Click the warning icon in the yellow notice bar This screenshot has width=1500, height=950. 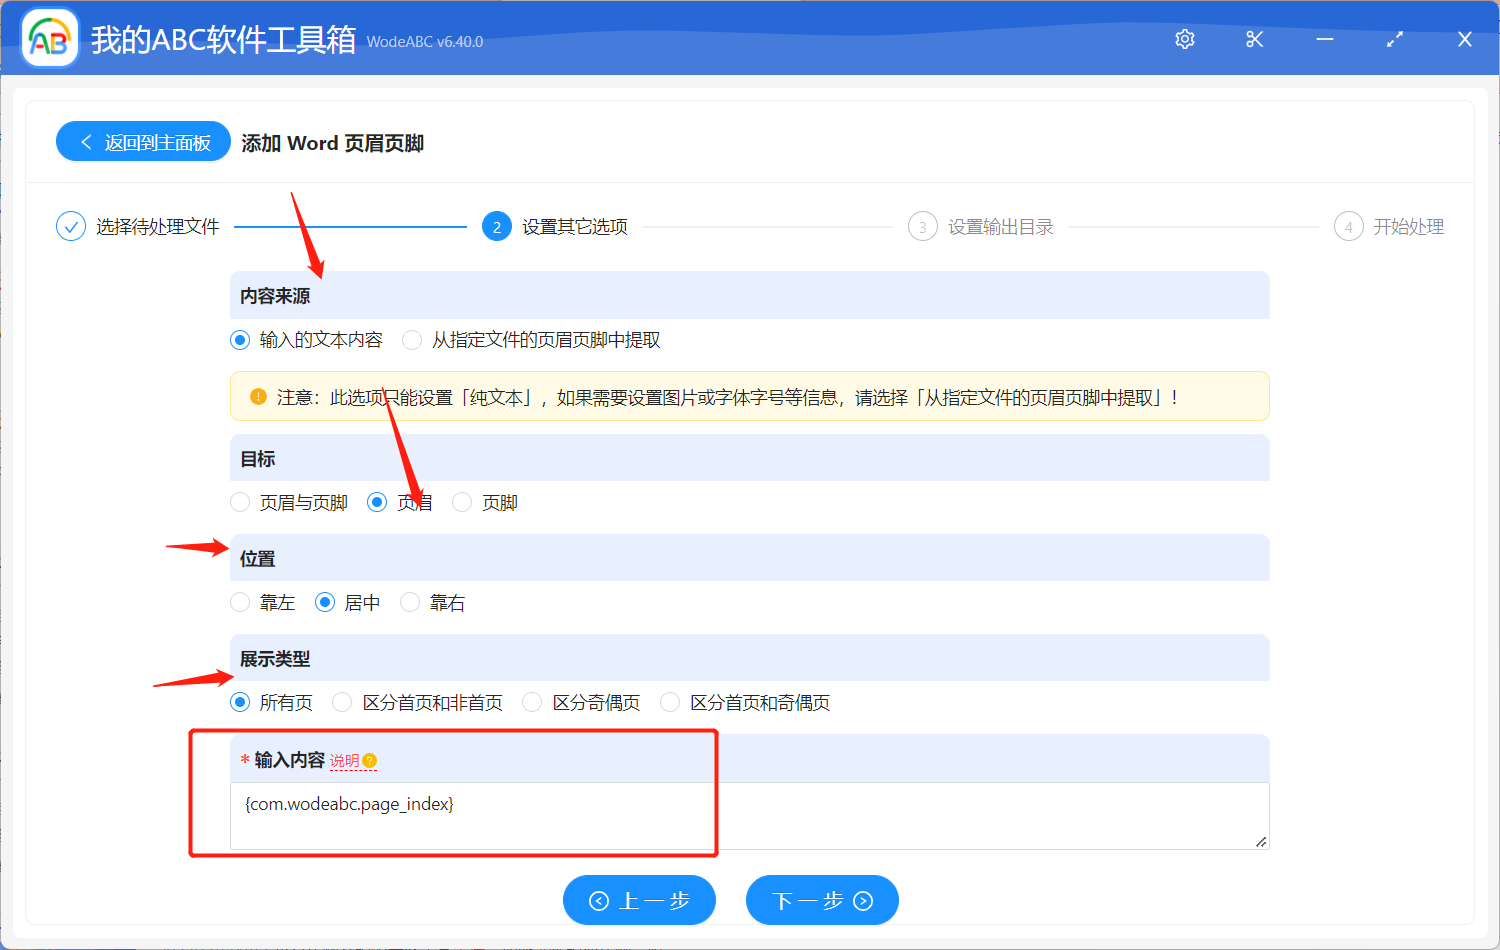coord(258,396)
